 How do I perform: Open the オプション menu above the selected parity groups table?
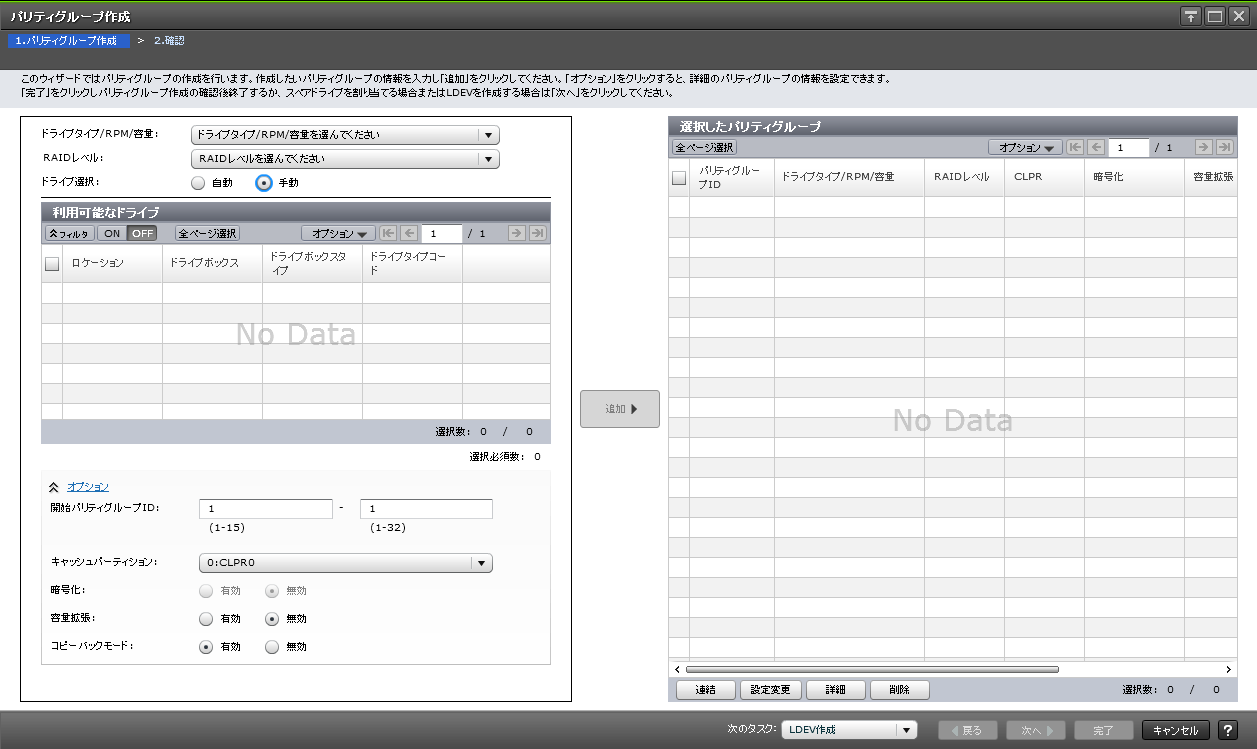[1023, 147]
